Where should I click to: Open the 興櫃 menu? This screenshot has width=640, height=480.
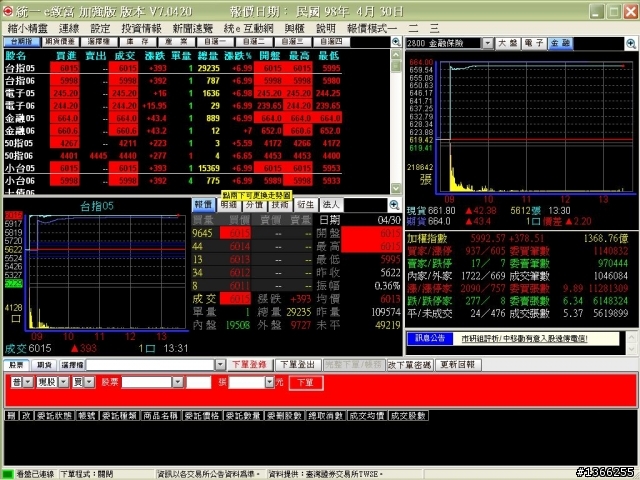295,28
